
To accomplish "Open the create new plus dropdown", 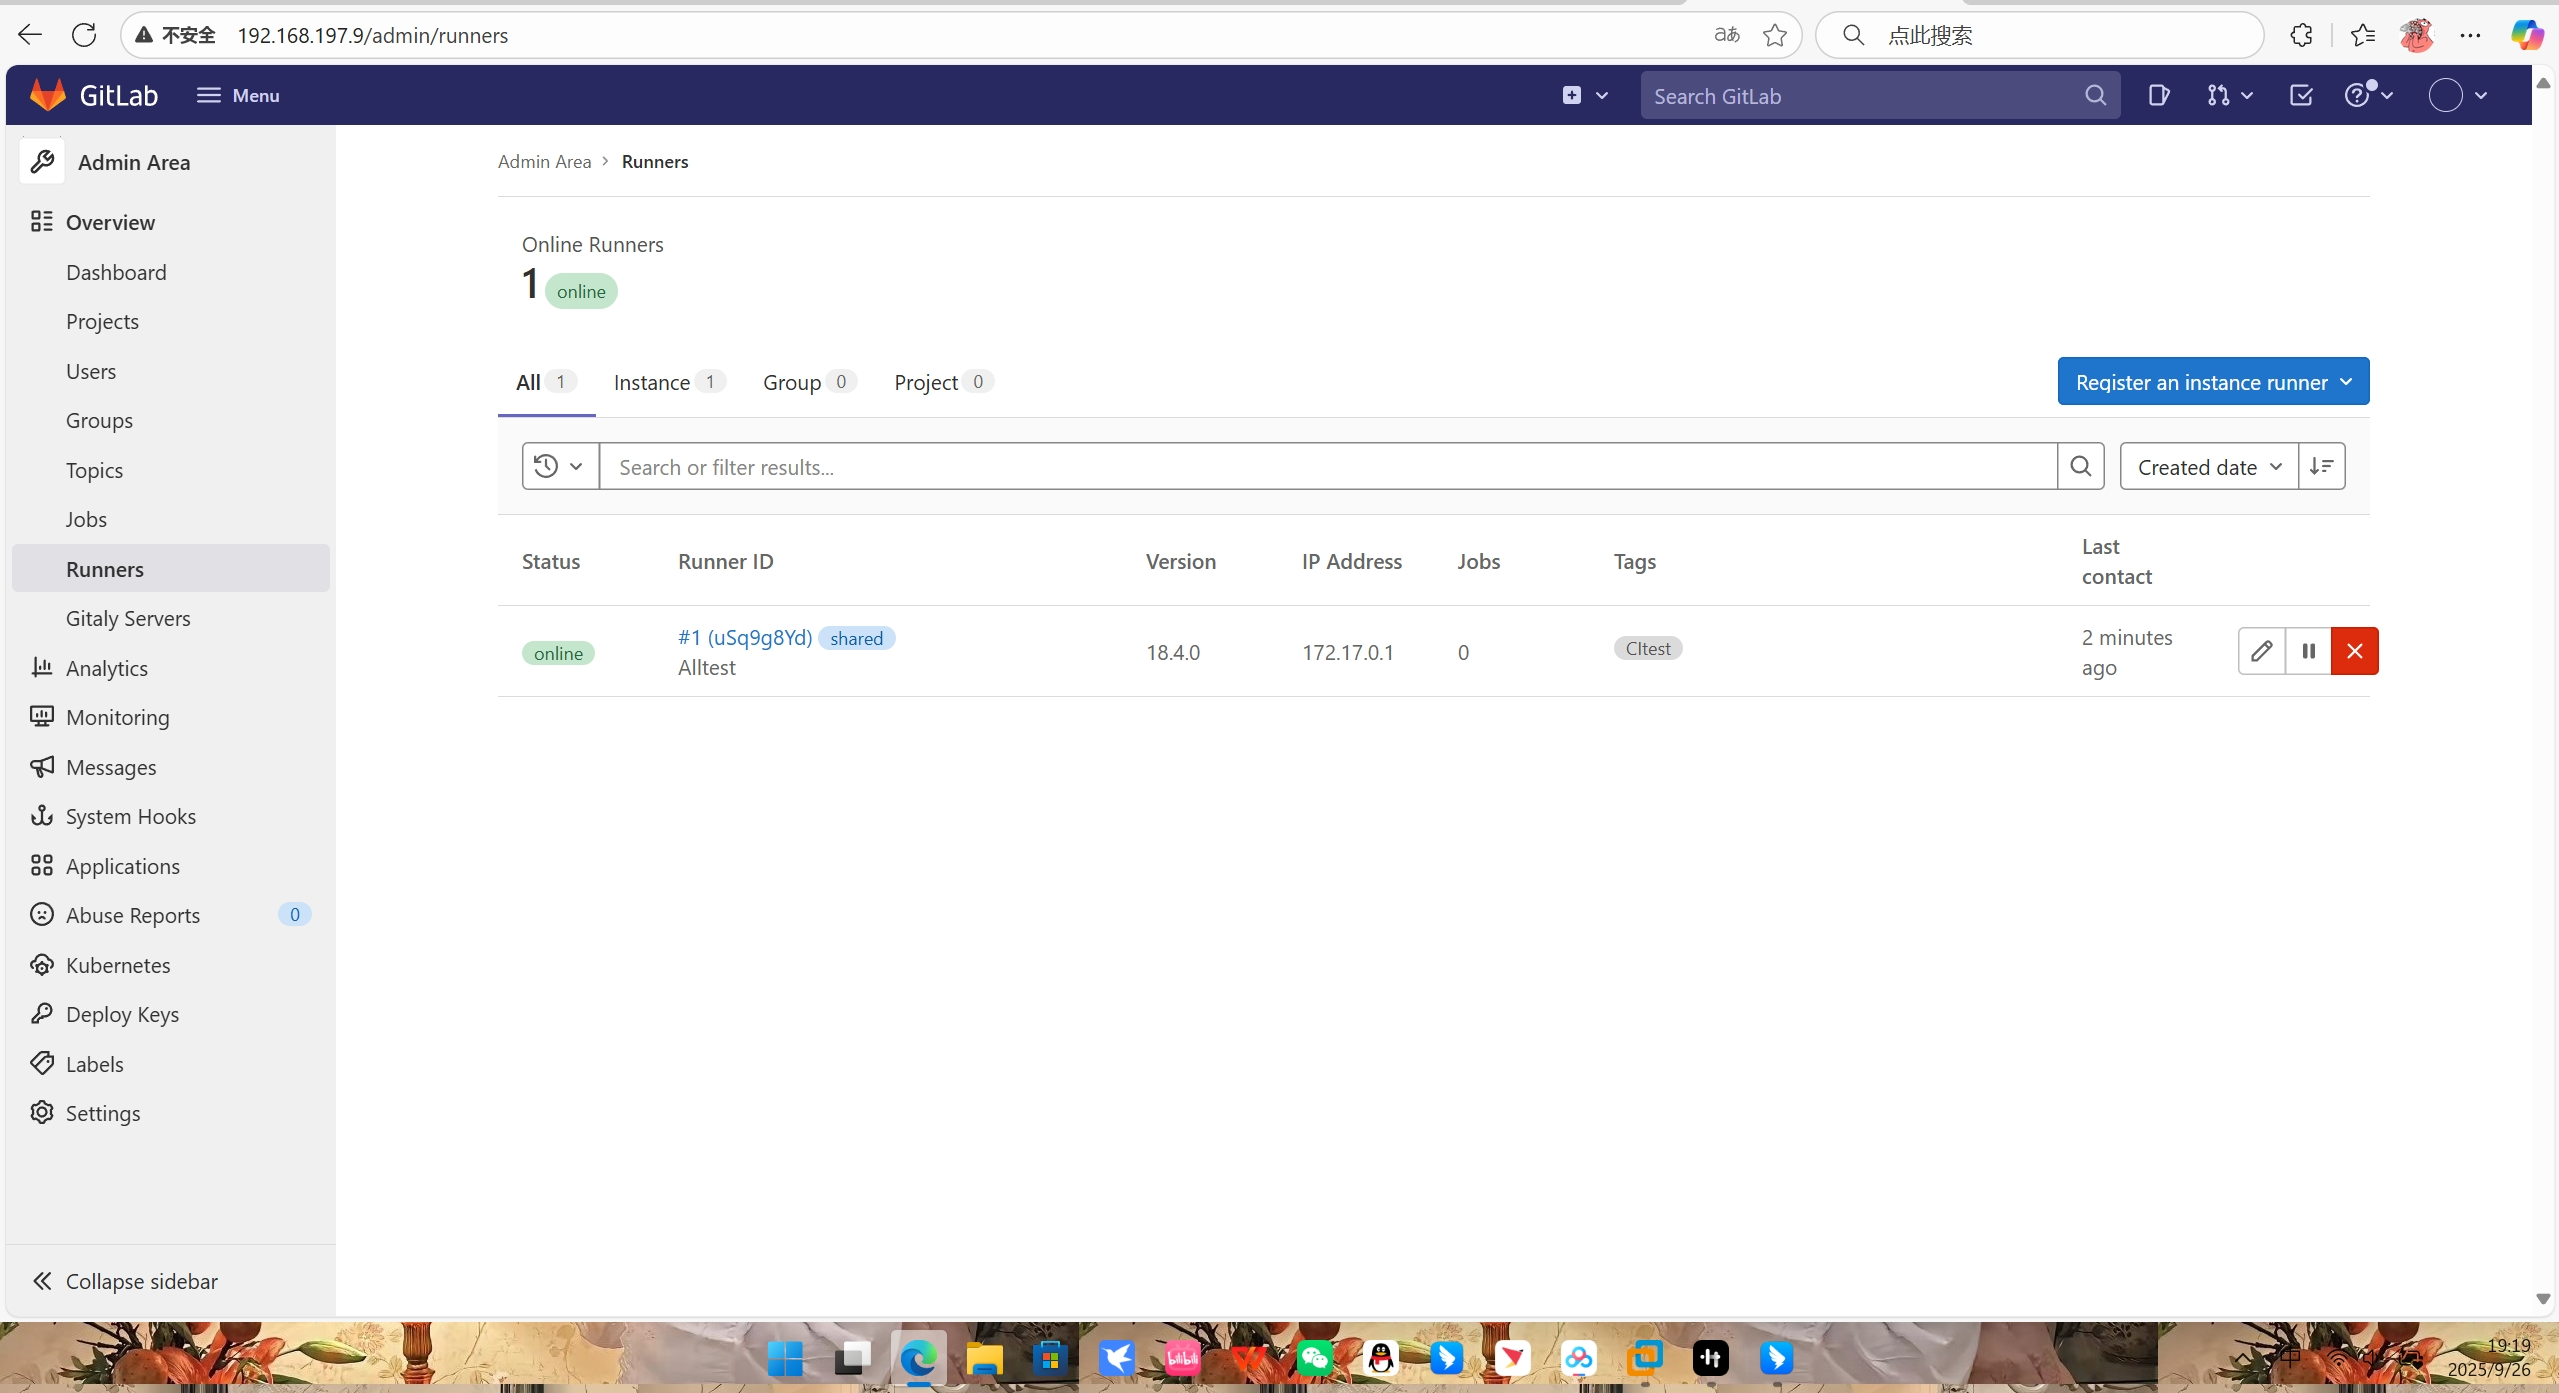I will pyautogui.click(x=1585, y=95).
